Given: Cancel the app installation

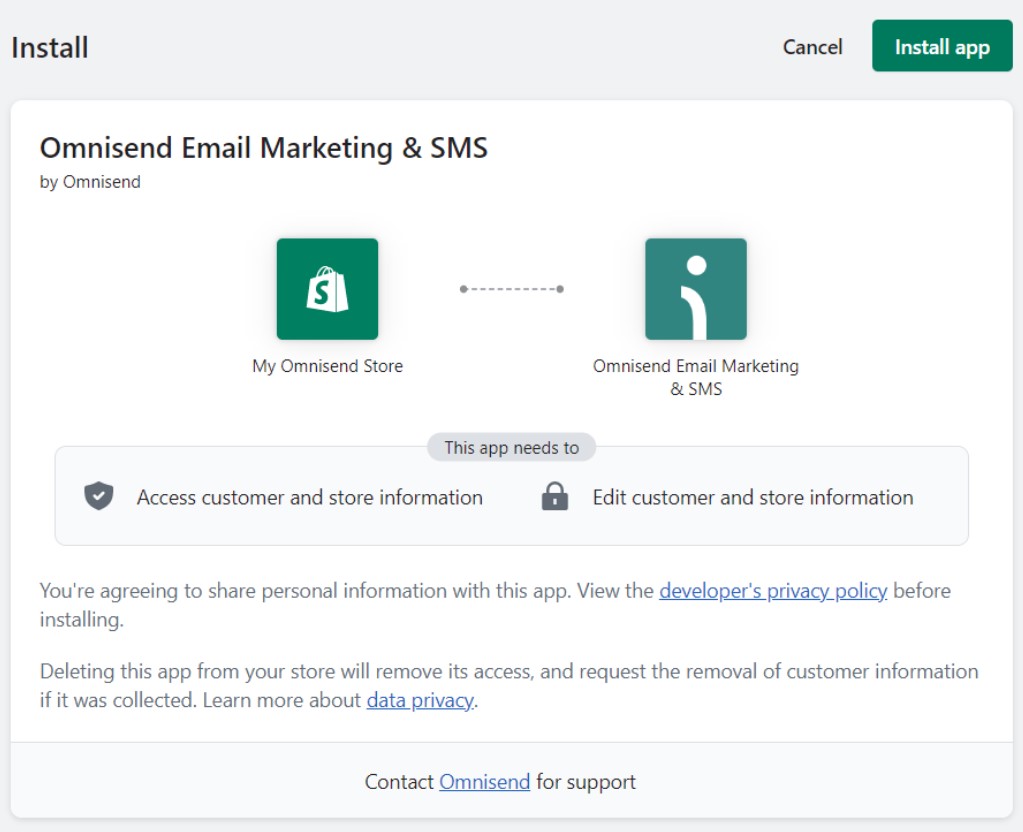Looking at the screenshot, I should pyautogui.click(x=812, y=47).
